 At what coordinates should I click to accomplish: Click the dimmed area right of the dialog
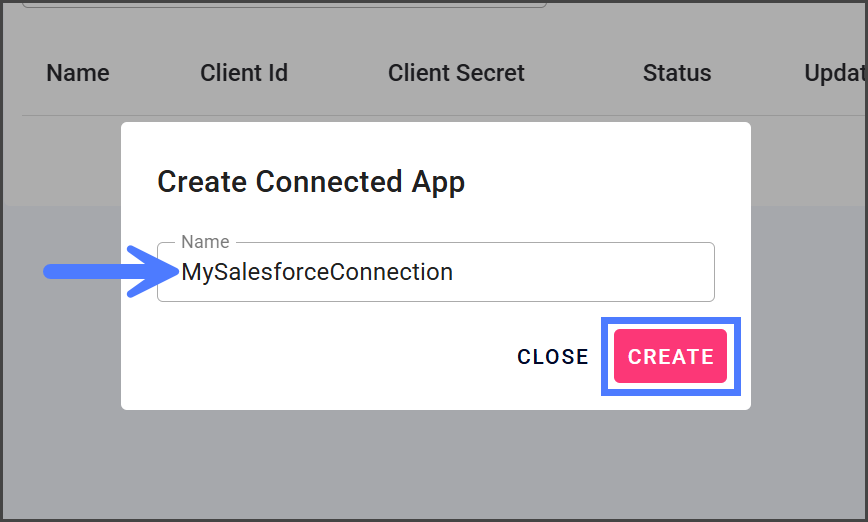click(x=808, y=300)
